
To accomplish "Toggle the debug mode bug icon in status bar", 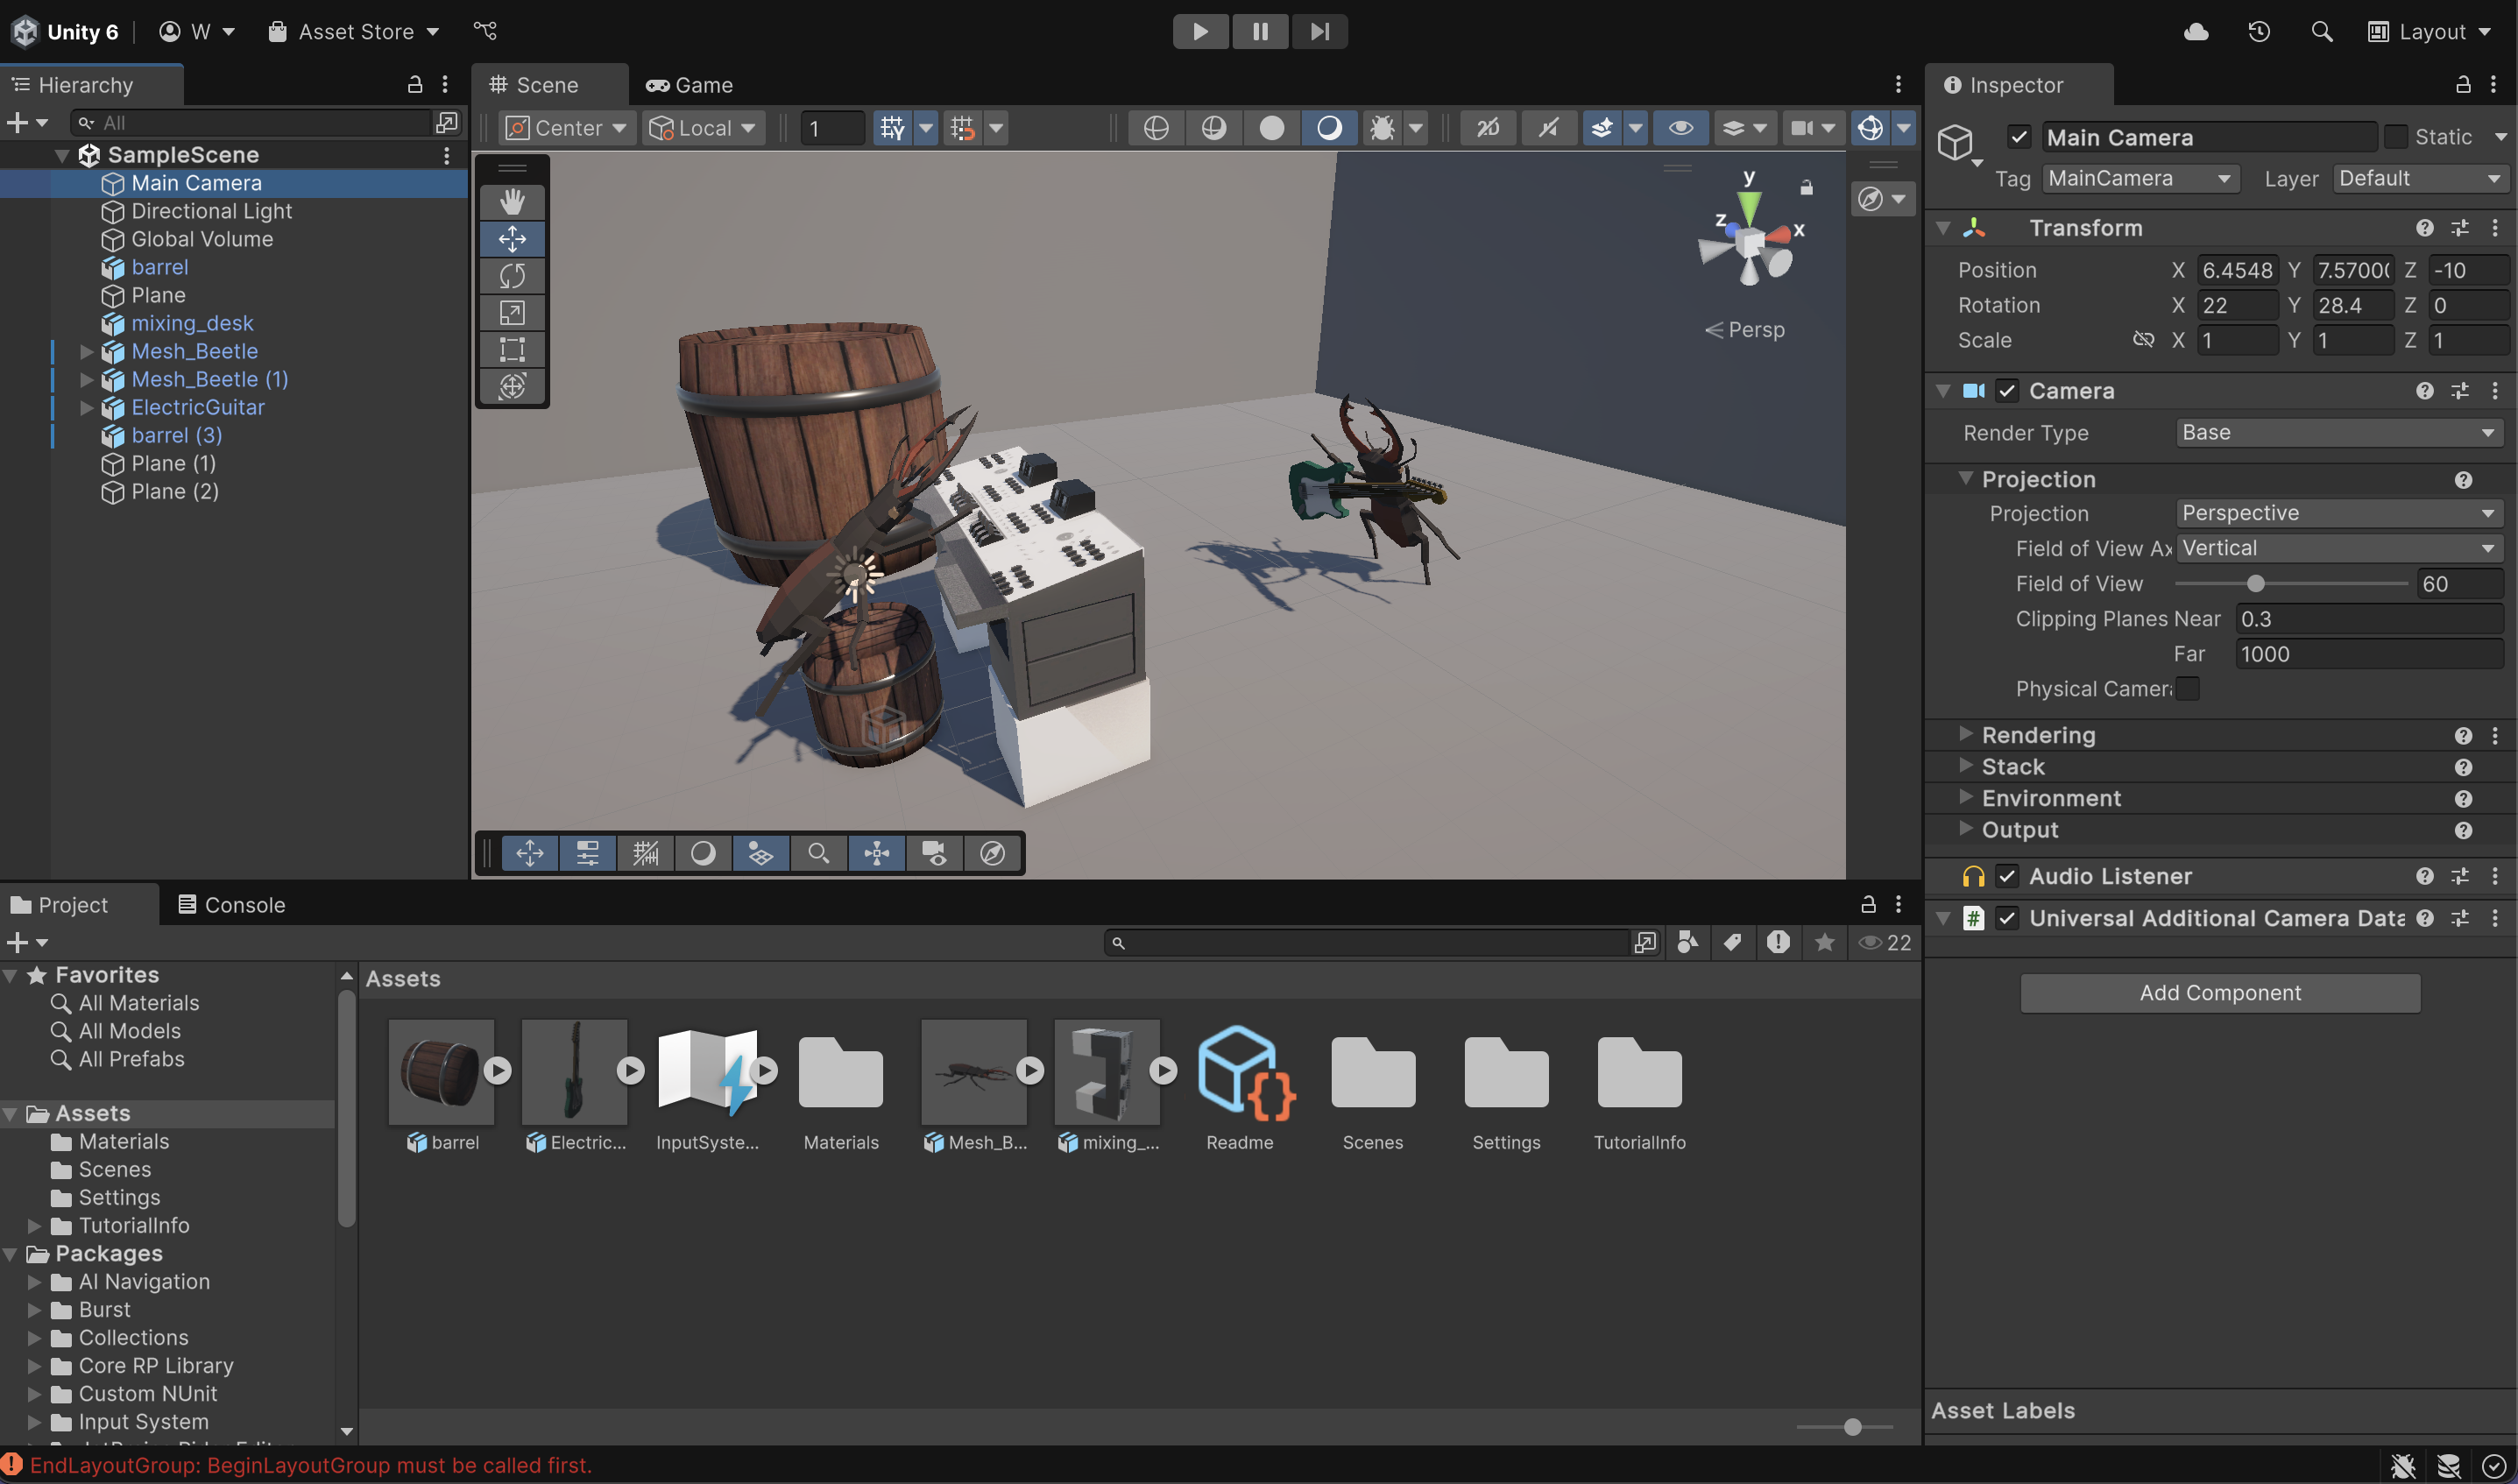I will click(2403, 1466).
